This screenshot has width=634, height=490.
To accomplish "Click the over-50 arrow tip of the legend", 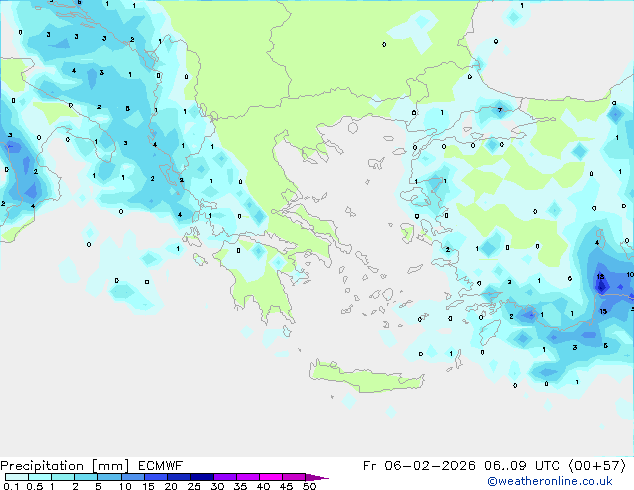I will pos(317,477).
